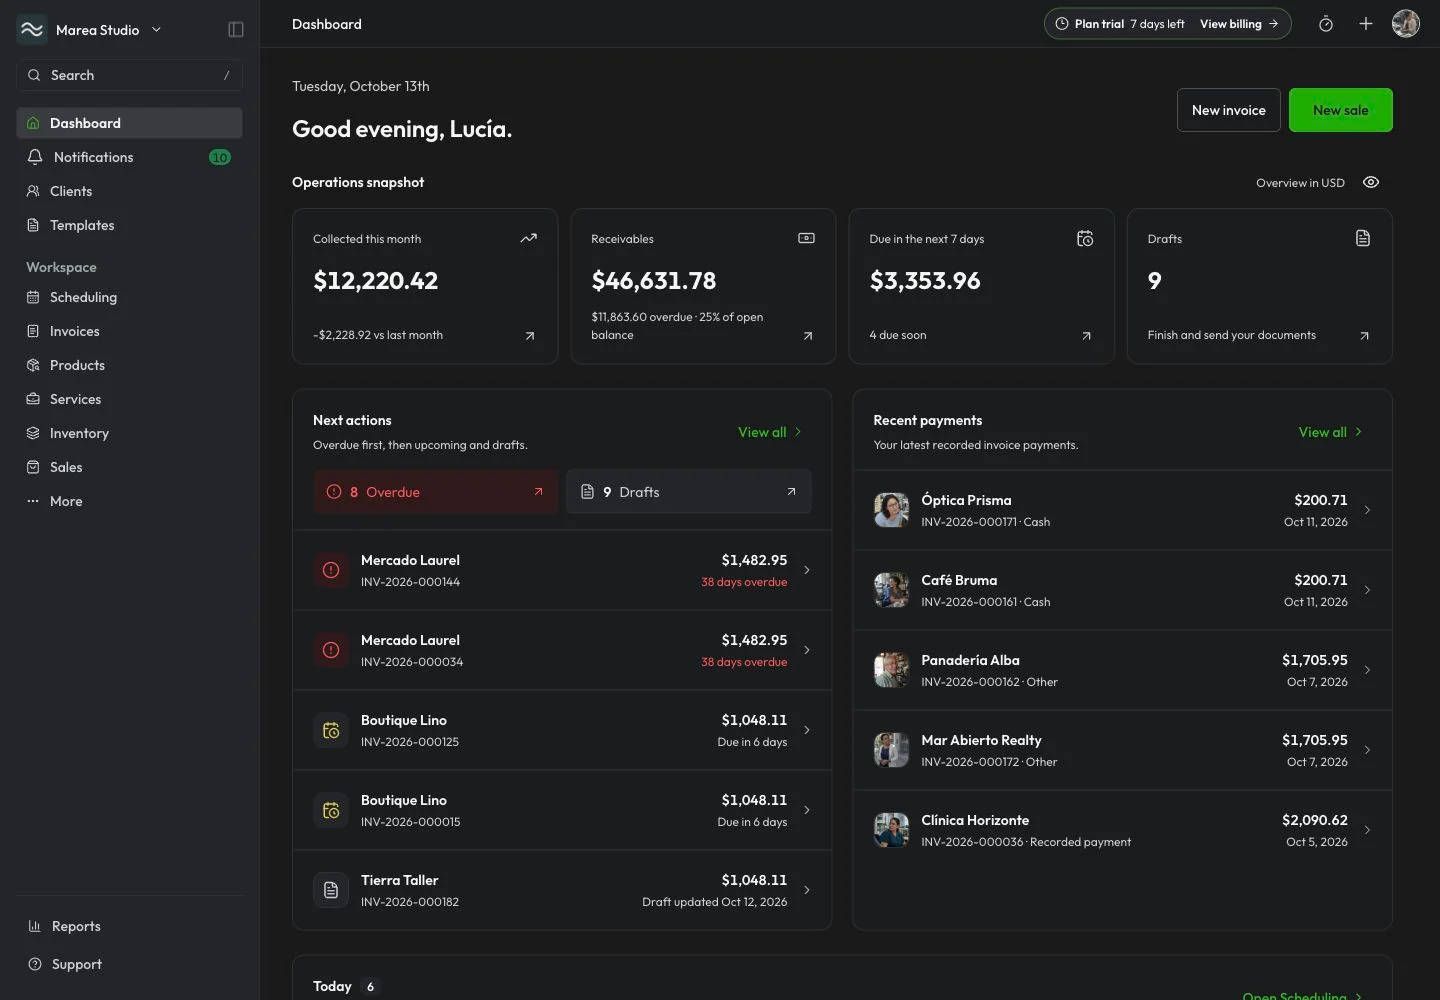Click the Sales sidebar icon
The height and width of the screenshot is (1000, 1440).
(x=33, y=467)
